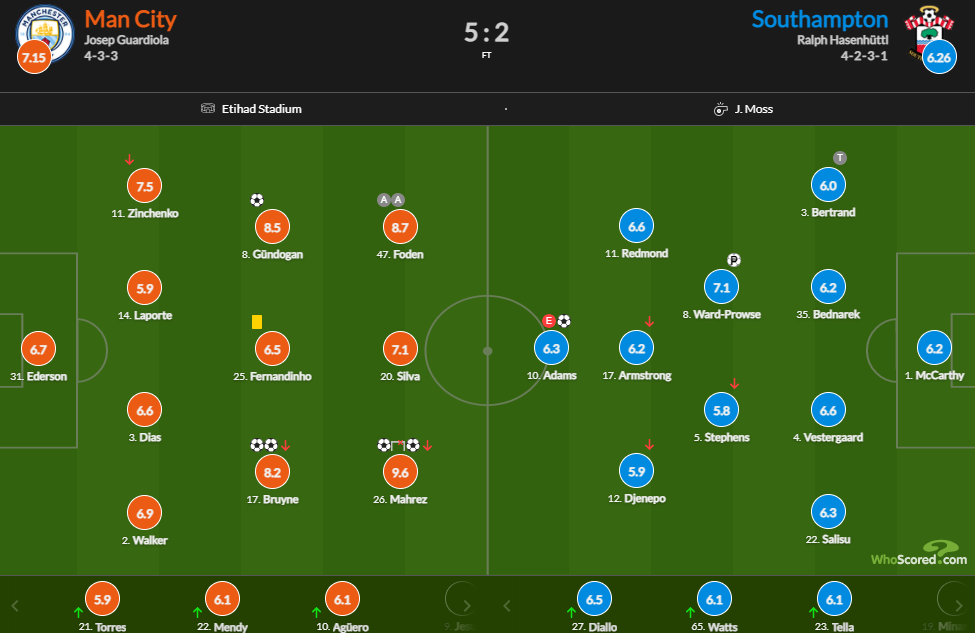Click the red E icon above Adams

click(548, 321)
